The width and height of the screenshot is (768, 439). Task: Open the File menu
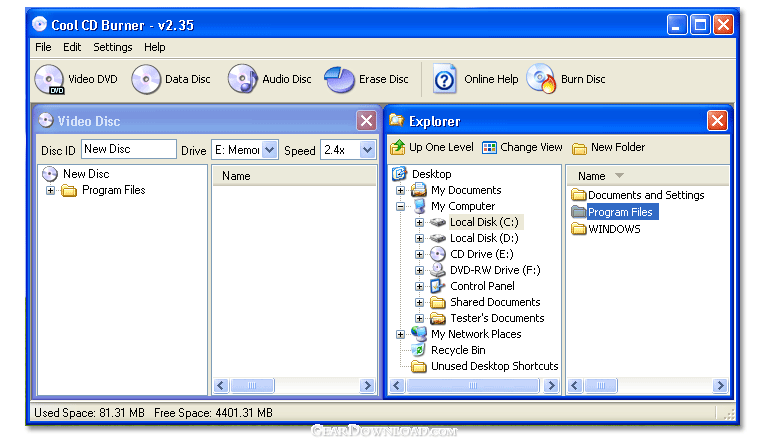[x=43, y=47]
